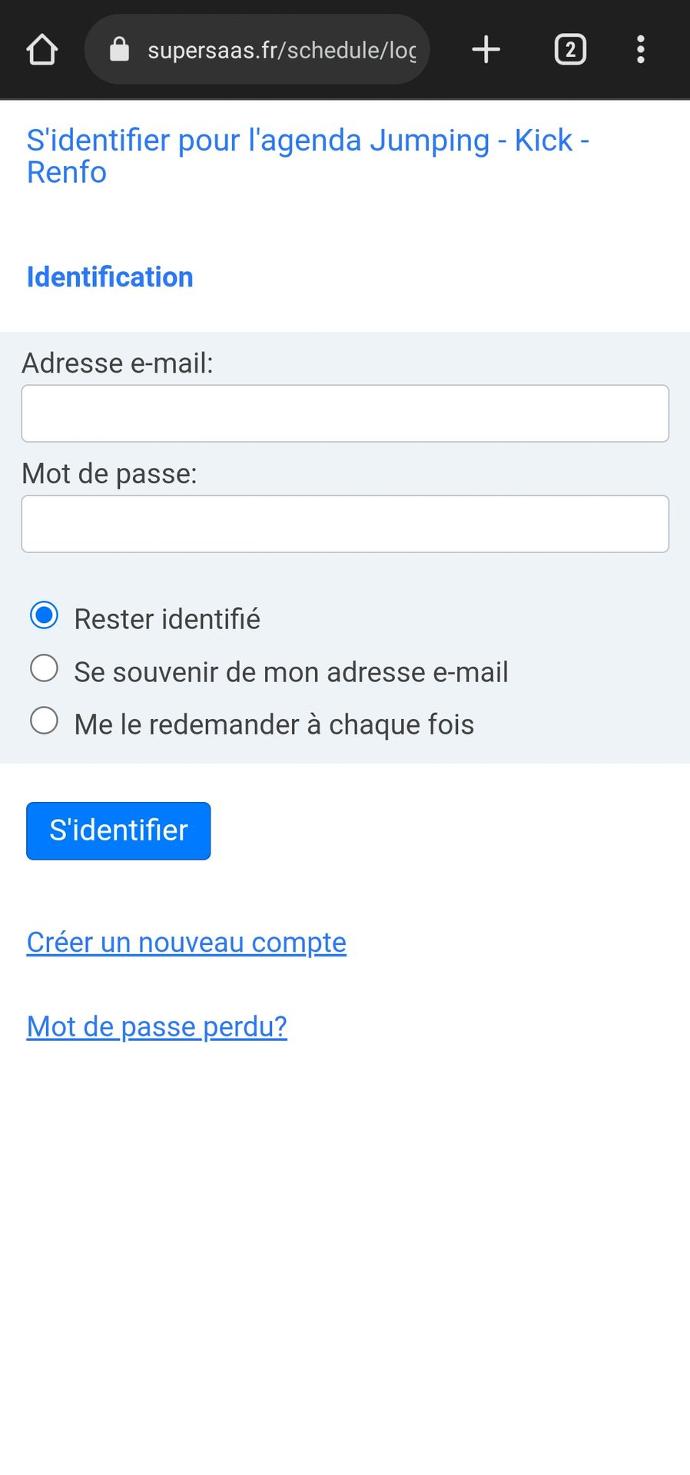Click the 'Me le redemander à chaque fois' label text
The width and height of the screenshot is (690, 1475).
pos(274,724)
